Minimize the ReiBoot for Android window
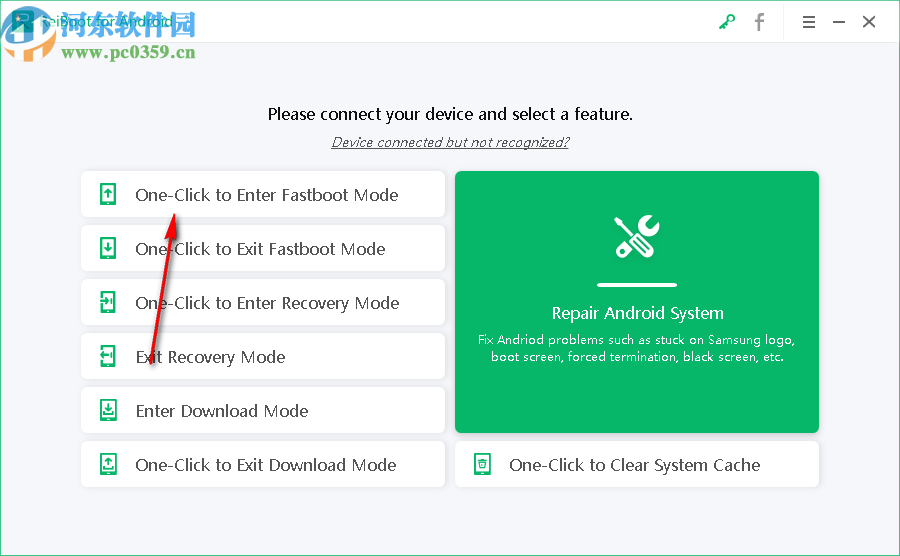 pyautogui.click(x=839, y=22)
